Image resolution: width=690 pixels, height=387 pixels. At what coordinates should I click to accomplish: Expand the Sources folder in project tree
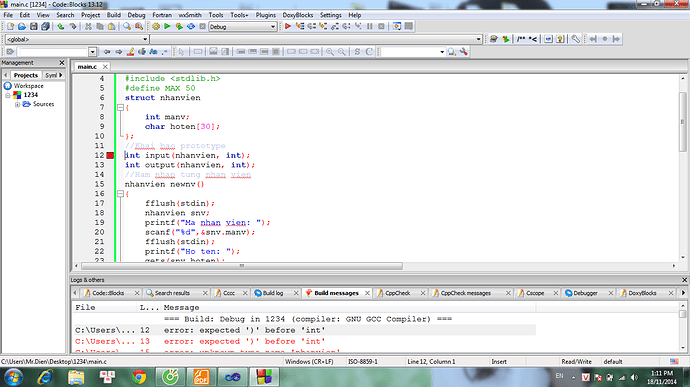18,104
